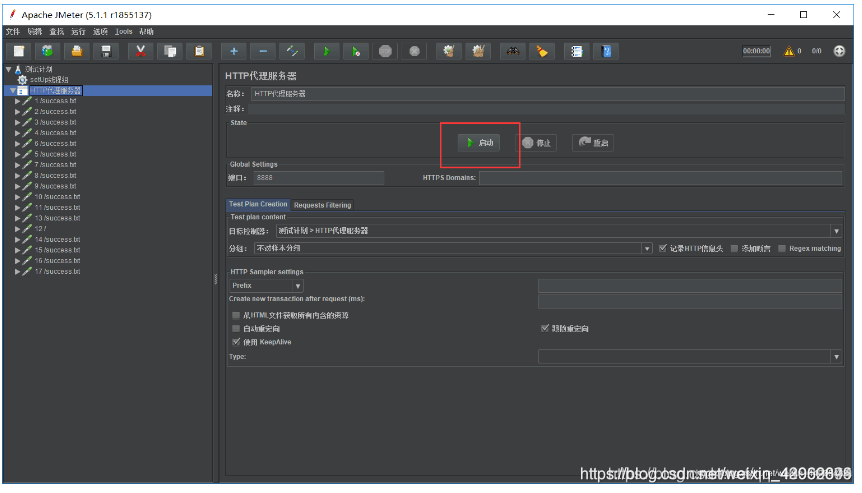The width and height of the screenshot is (862, 493).
Task: Check 从HTML文件获取所有内含的资源 option
Action: pyautogui.click(x=236, y=315)
